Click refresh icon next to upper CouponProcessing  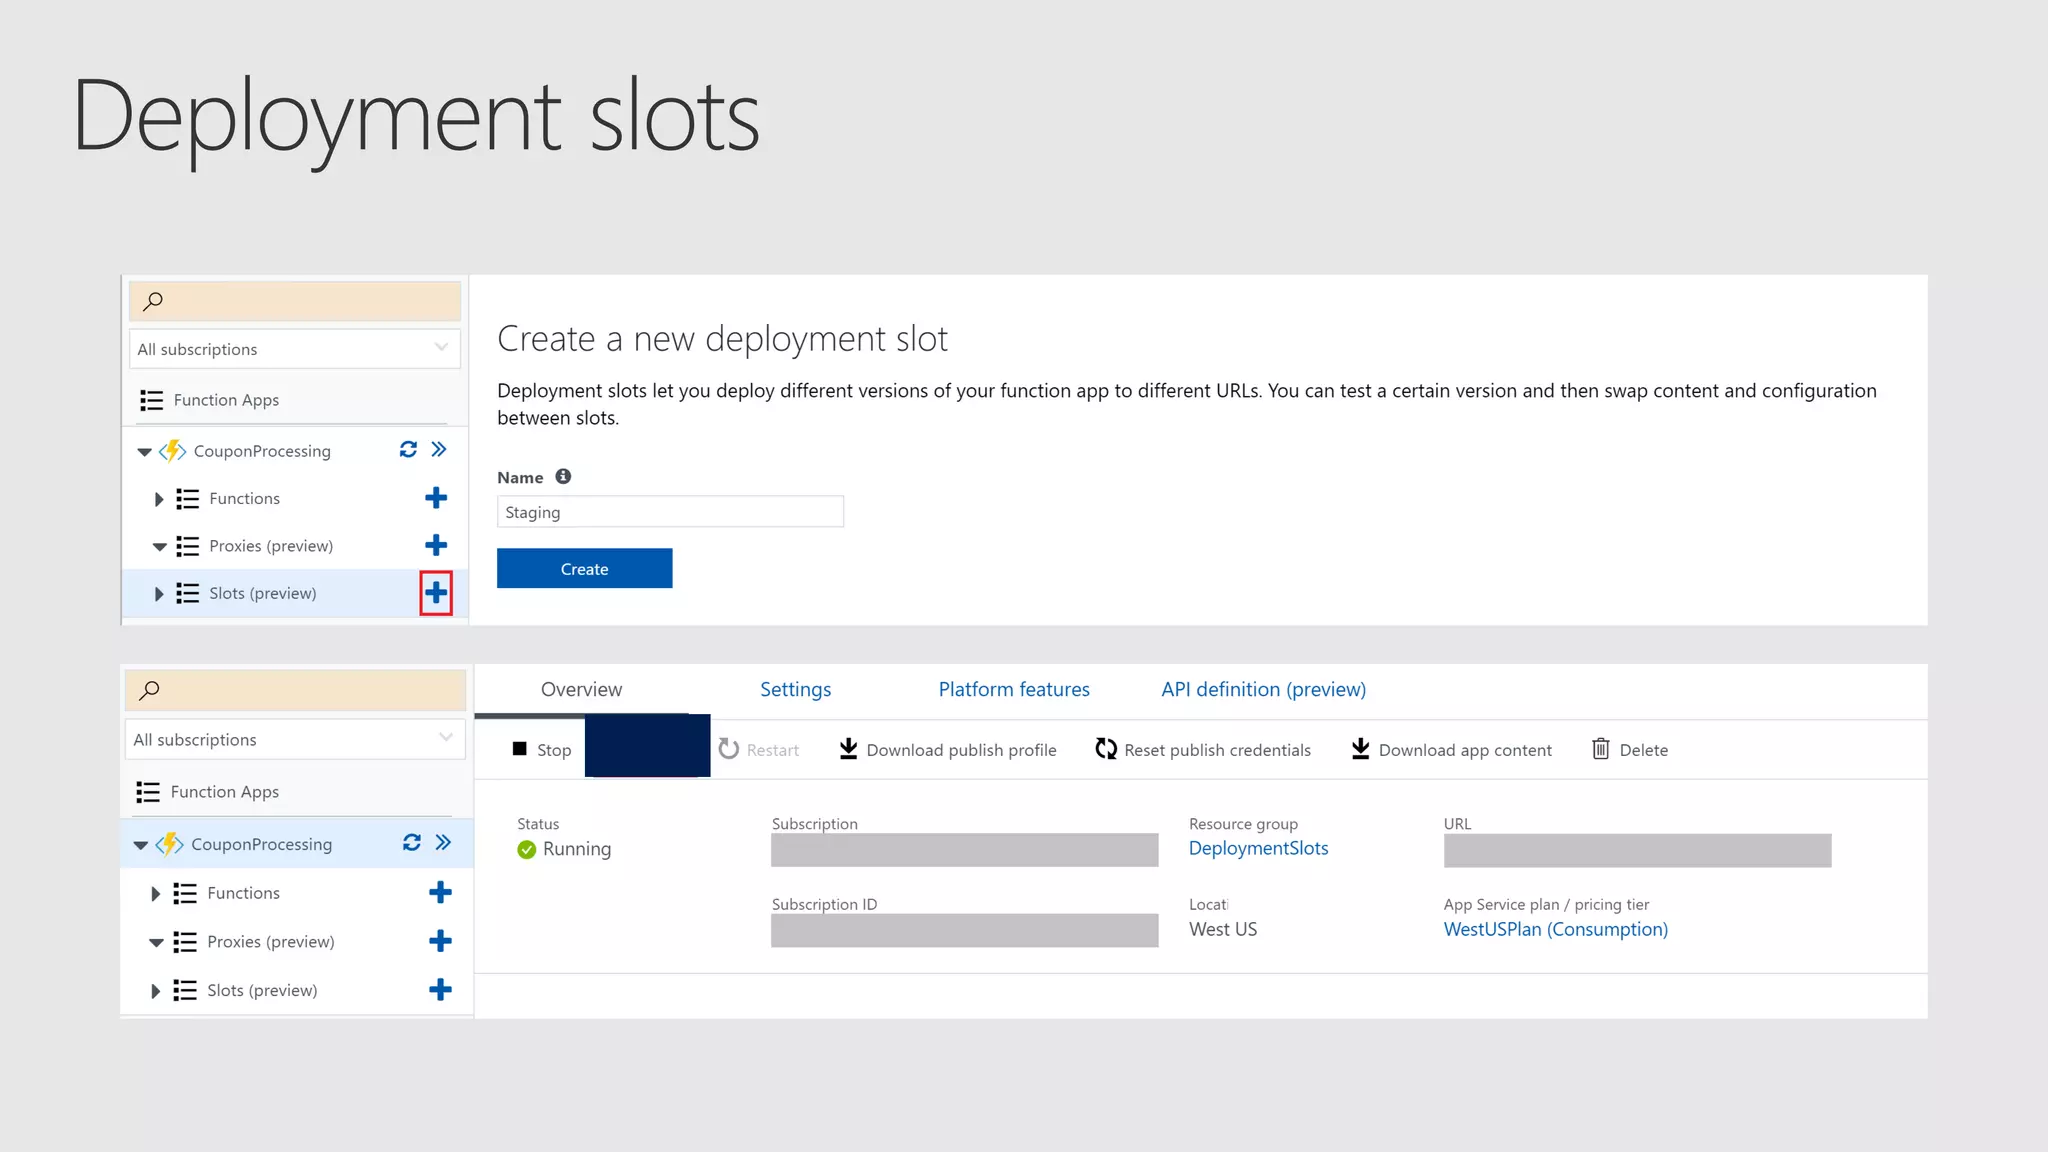[x=408, y=450]
